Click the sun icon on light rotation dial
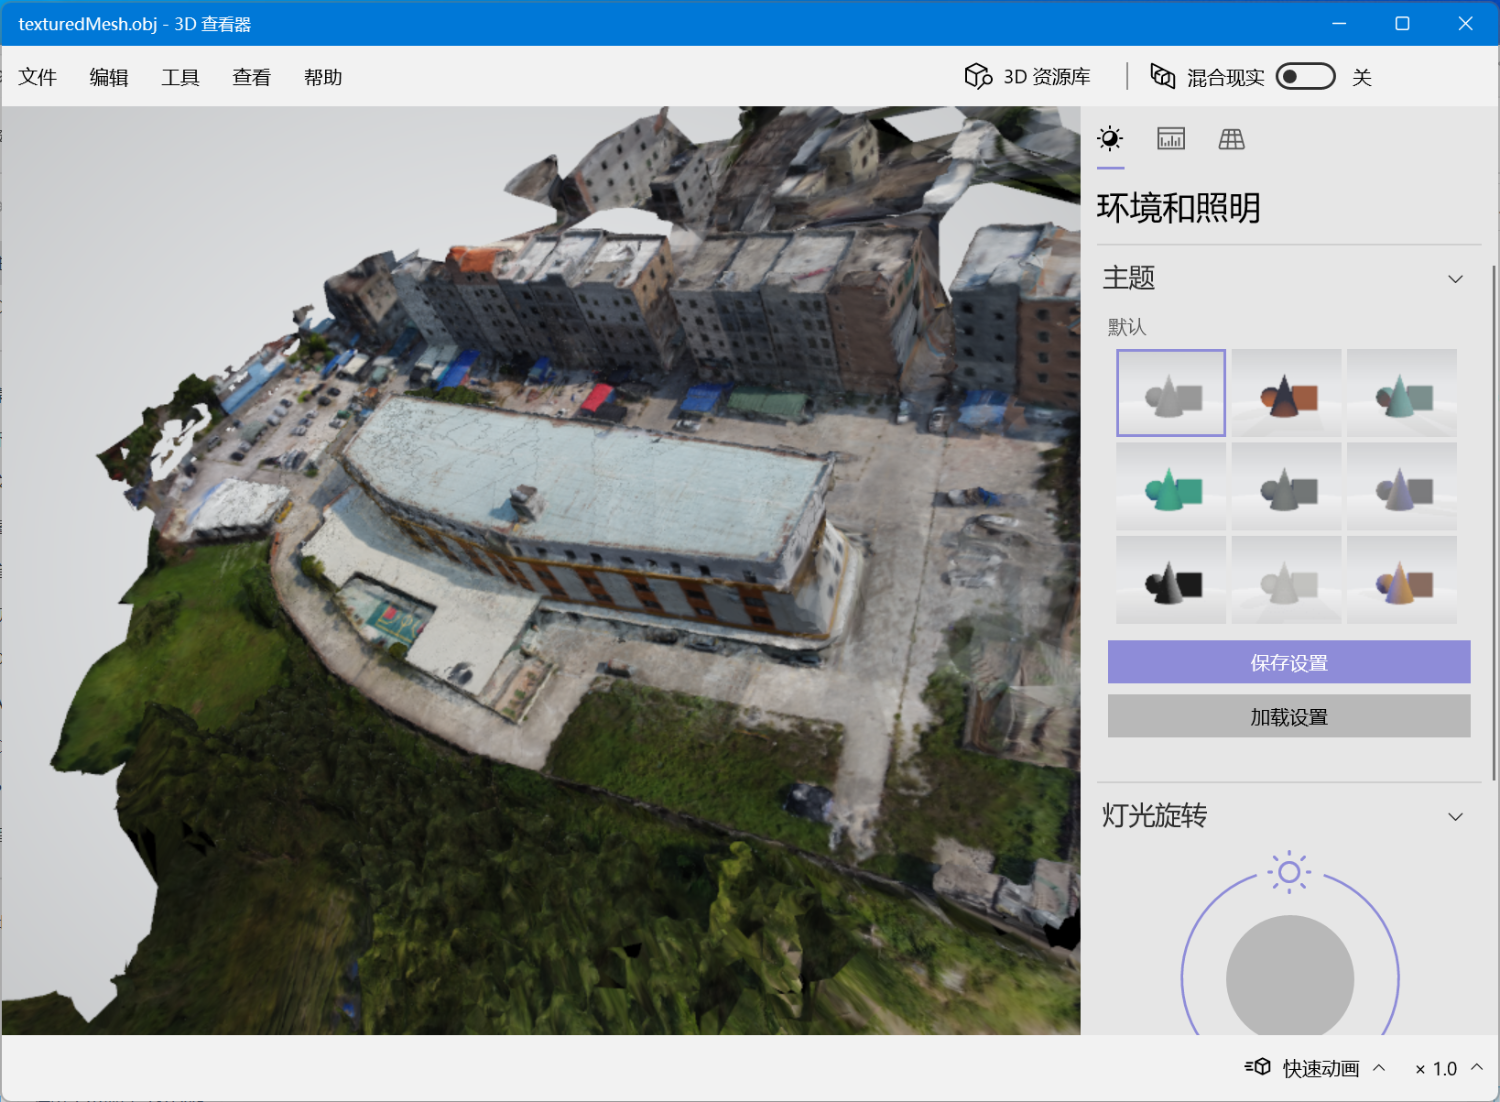 click(x=1290, y=872)
